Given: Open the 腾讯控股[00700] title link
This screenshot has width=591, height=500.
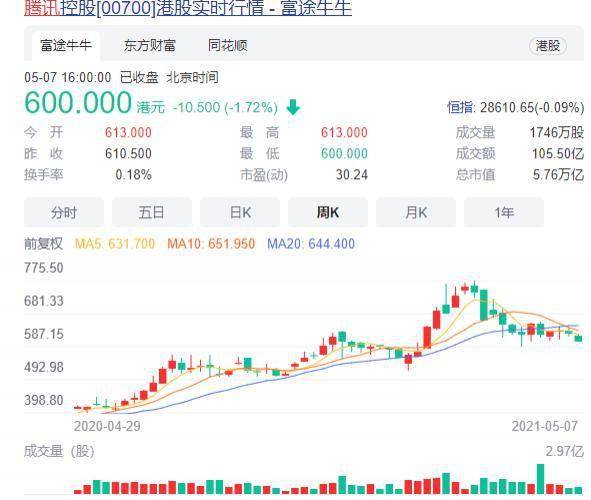Looking at the screenshot, I should pyautogui.click(x=188, y=8).
